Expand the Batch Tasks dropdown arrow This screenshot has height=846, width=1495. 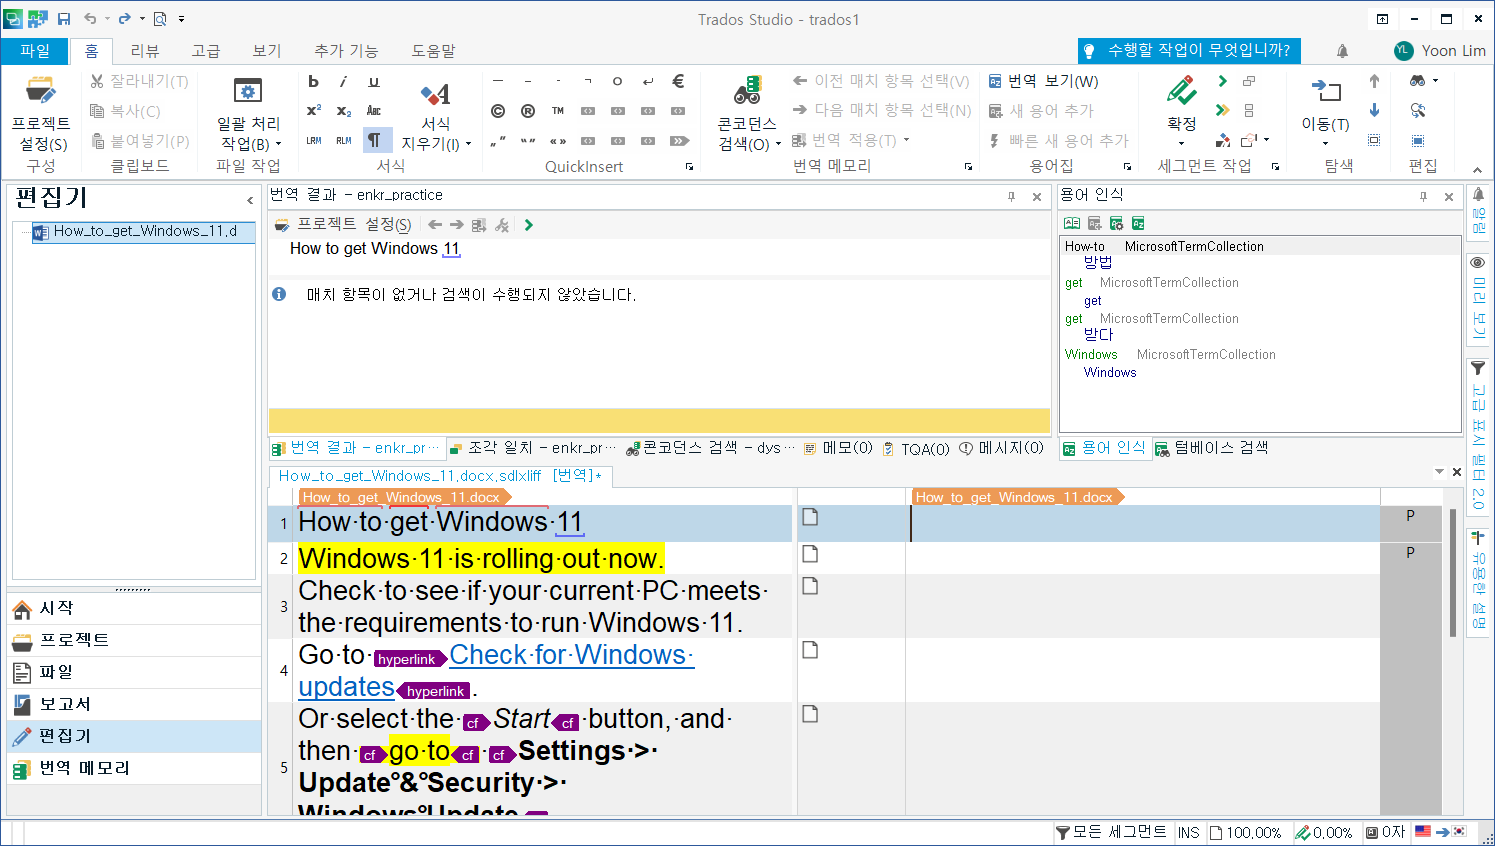pos(278,144)
